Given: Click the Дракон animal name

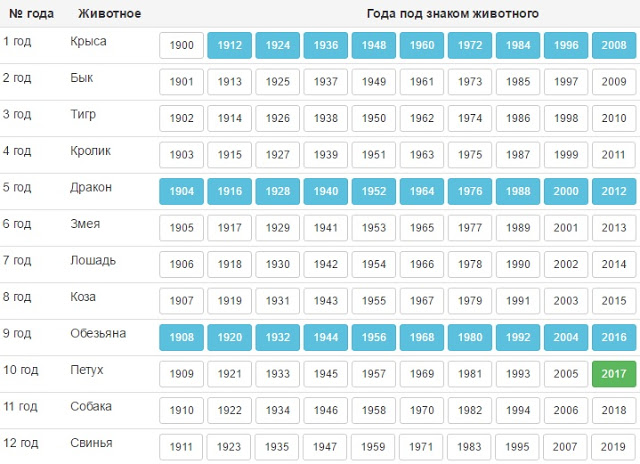Looking at the screenshot, I should click(91, 188).
